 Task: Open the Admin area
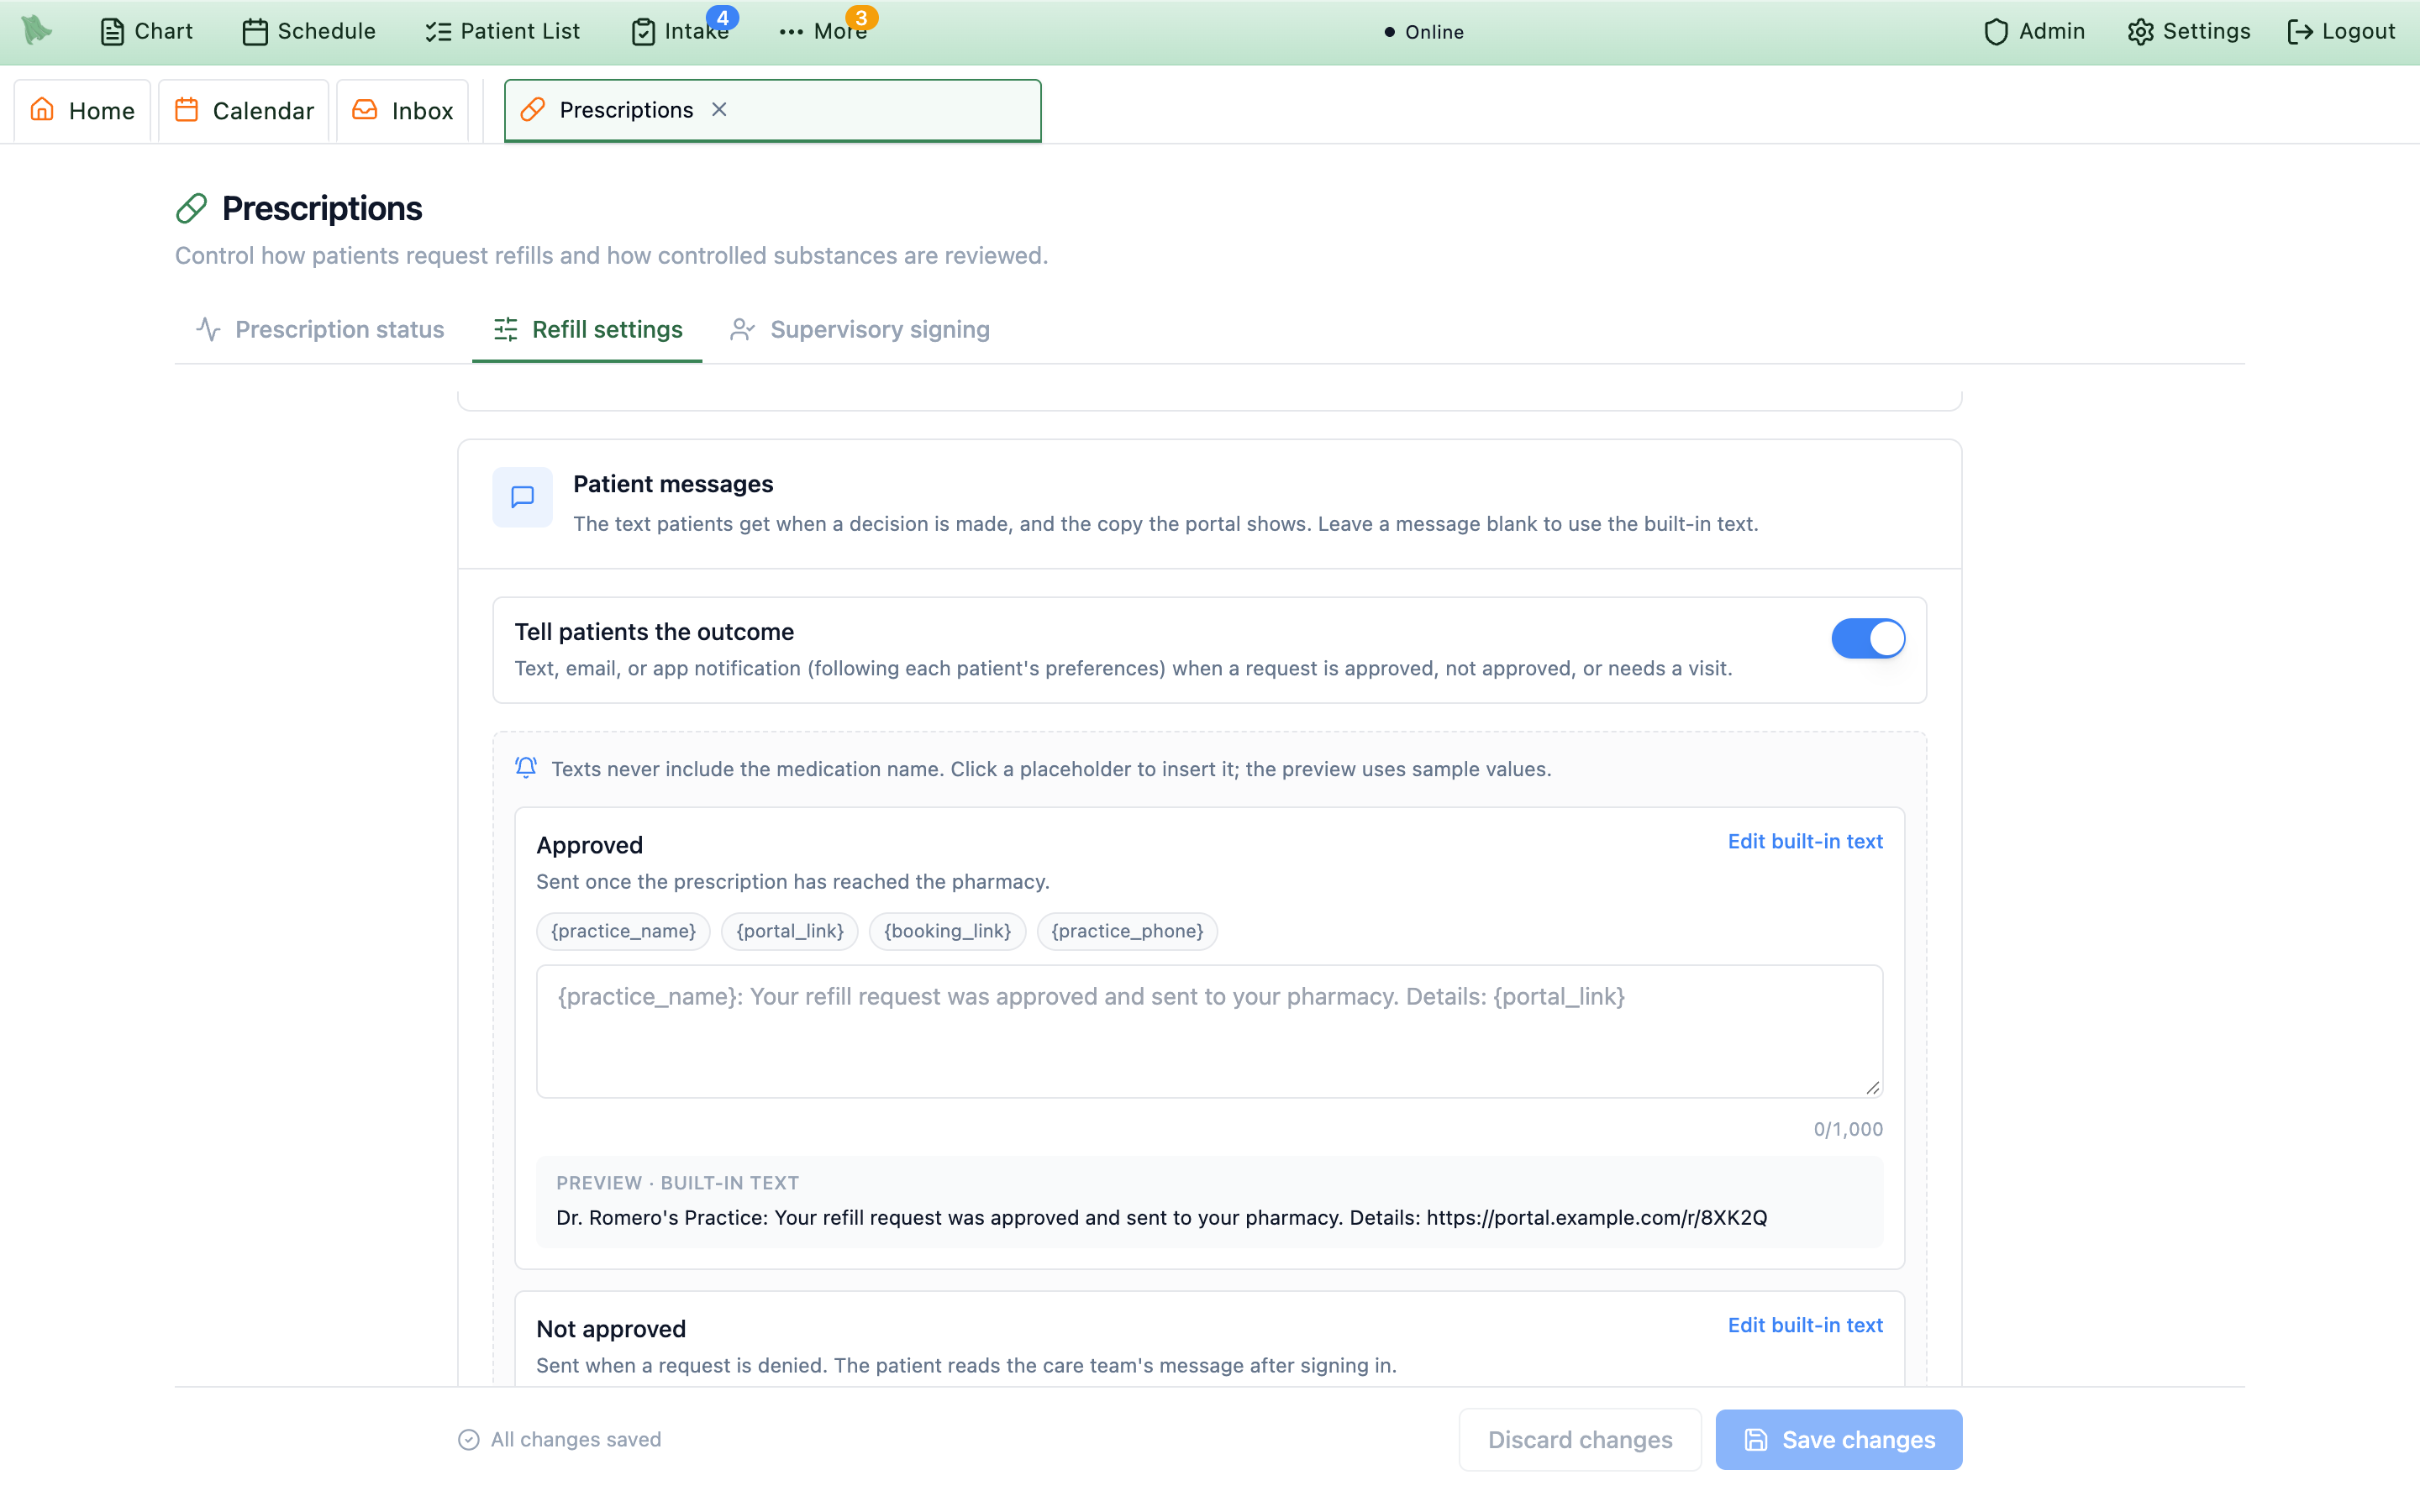pos(2034,31)
